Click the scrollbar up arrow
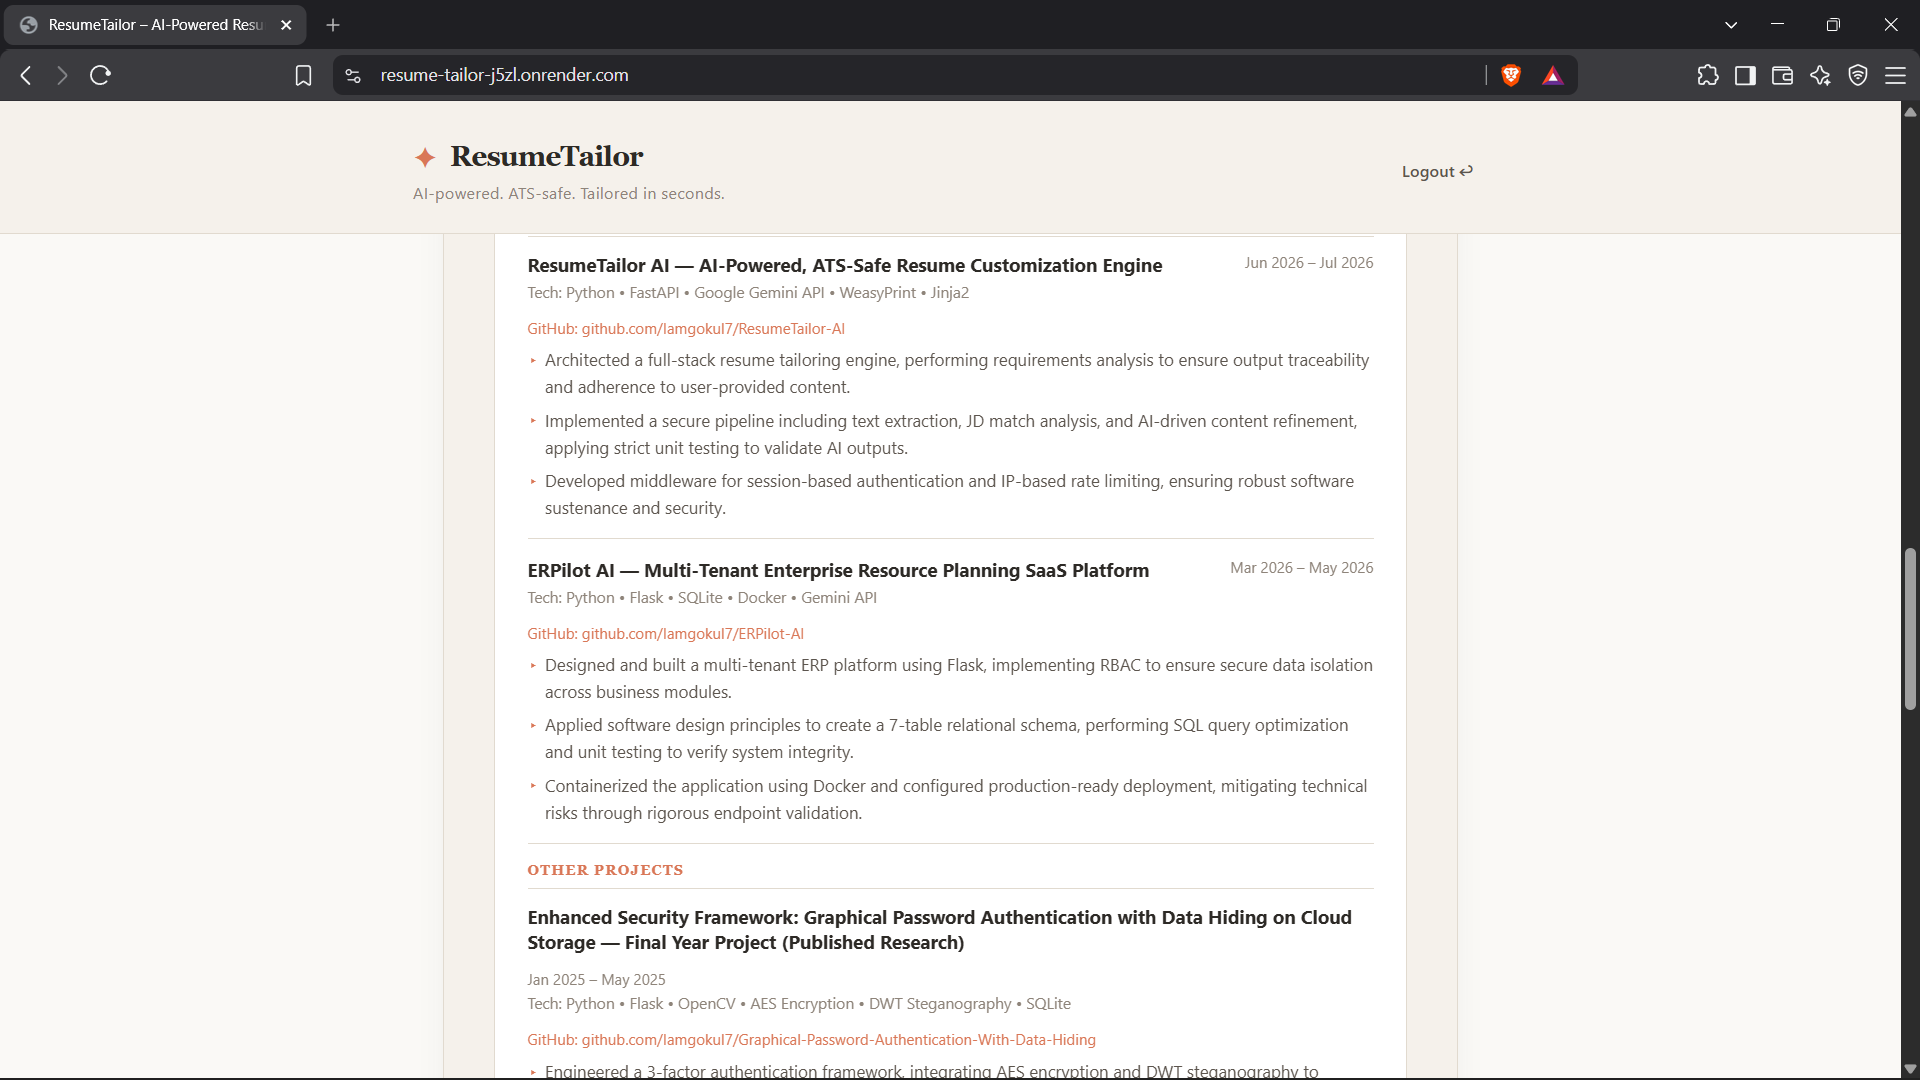 pos(1910,112)
